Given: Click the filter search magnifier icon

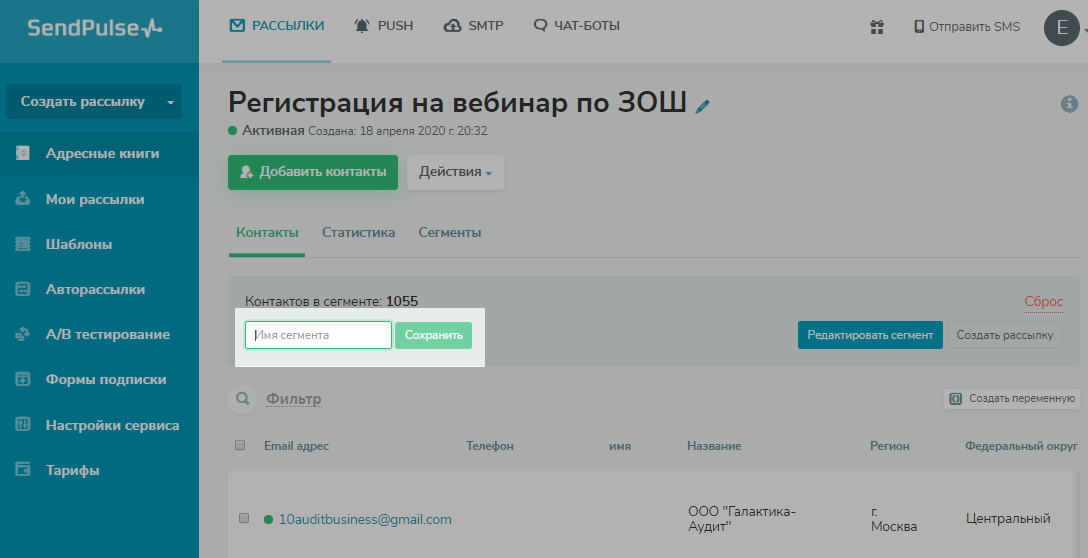Looking at the screenshot, I should [242, 399].
